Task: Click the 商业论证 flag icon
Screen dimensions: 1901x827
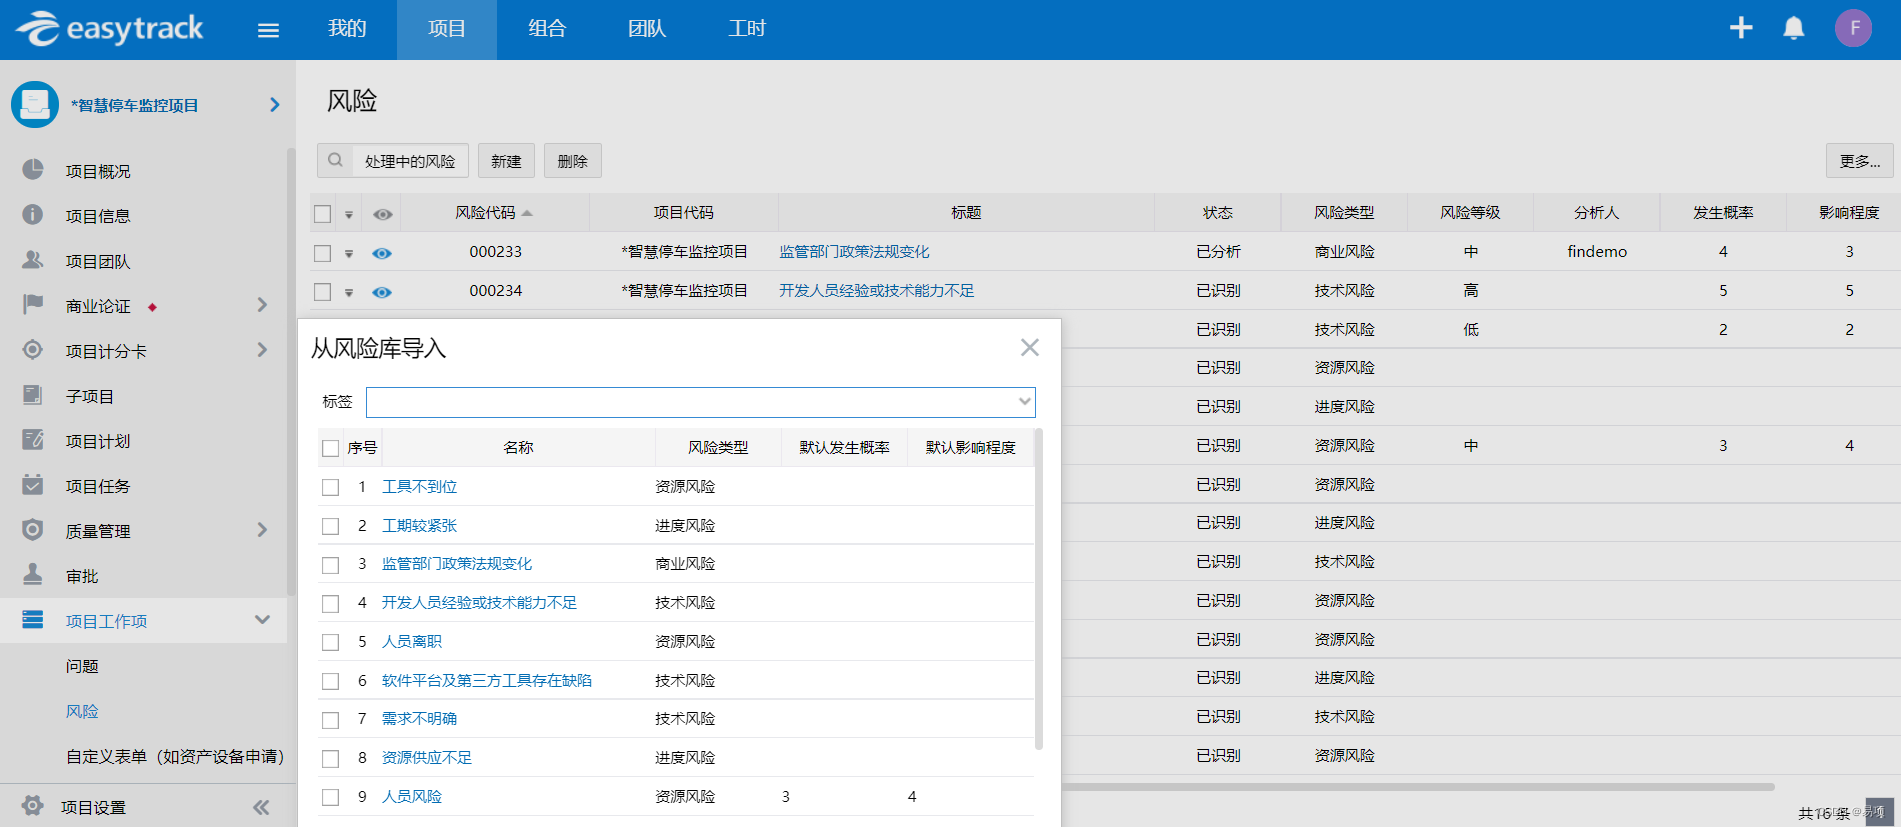Action: [x=33, y=304]
